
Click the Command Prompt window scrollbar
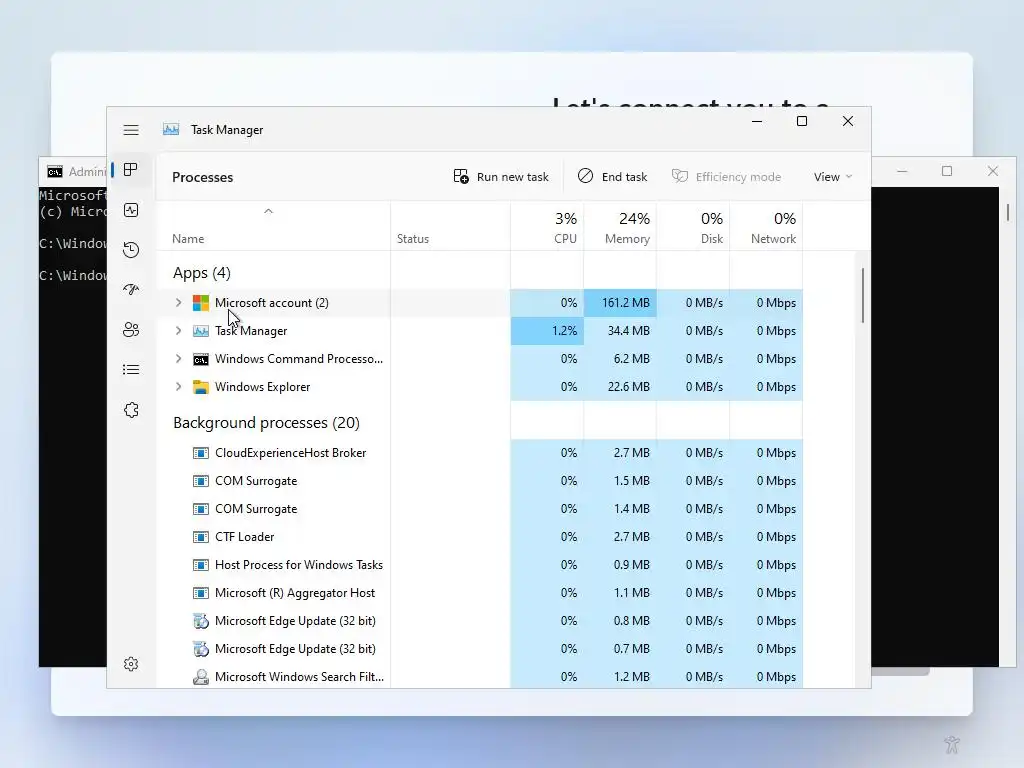tap(1008, 212)
